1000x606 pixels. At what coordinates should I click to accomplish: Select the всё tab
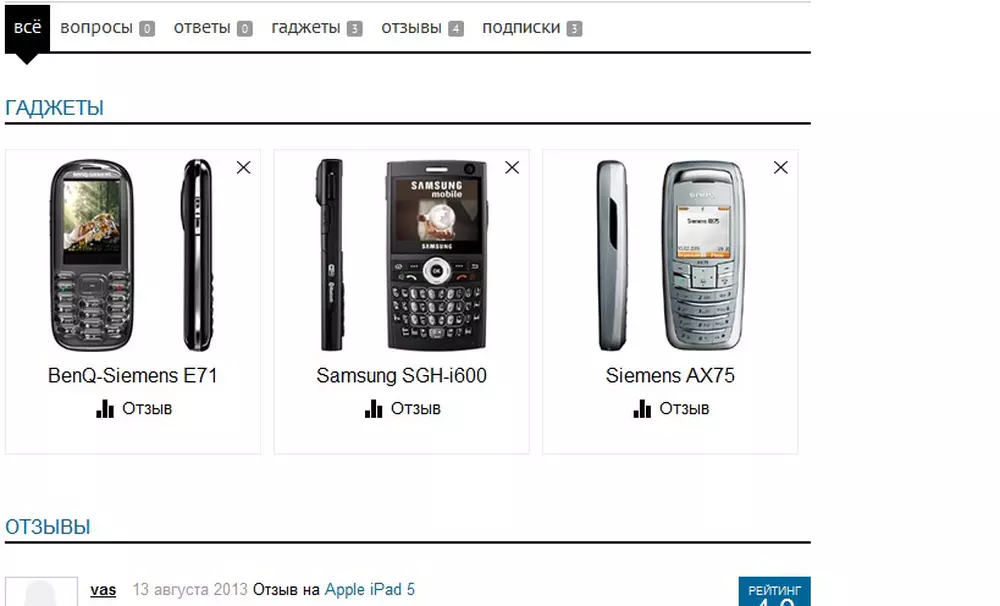point(27,28)
